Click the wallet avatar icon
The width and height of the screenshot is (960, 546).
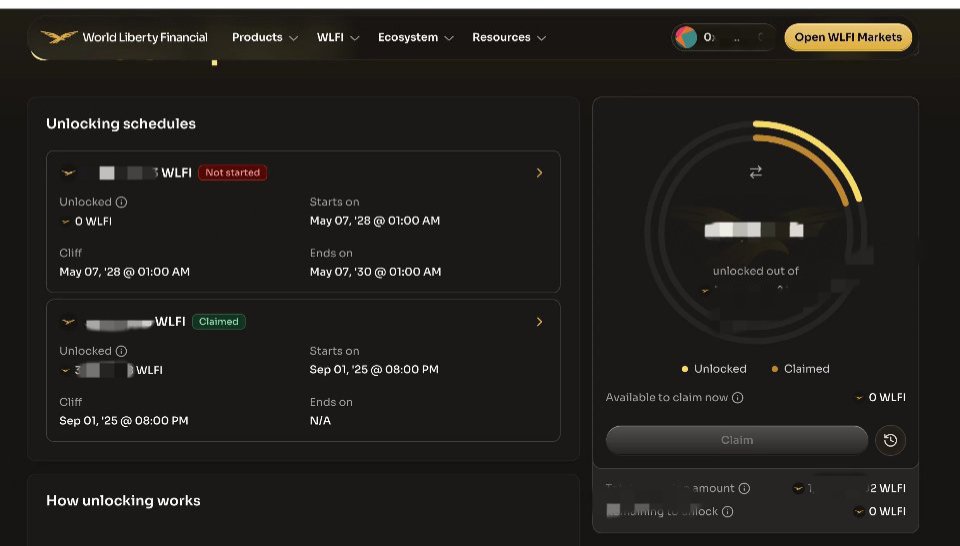(x=686, y=37)
